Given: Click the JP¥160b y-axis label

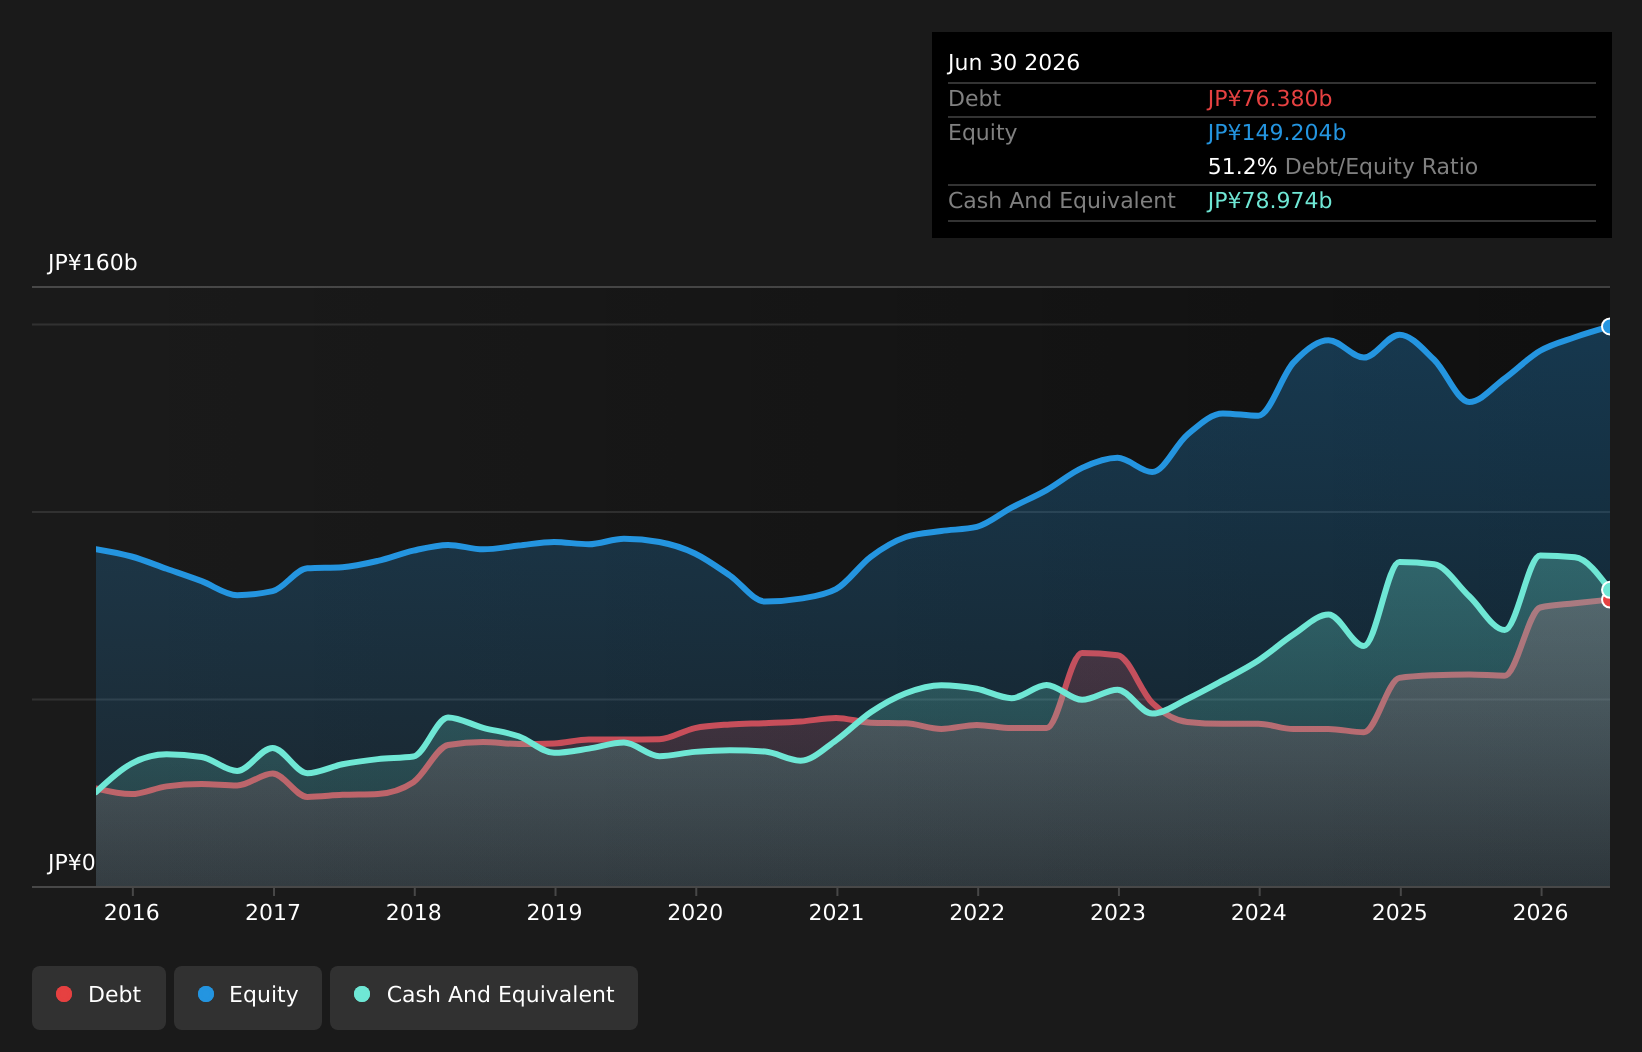Looking at the screenshot, I should point(93,263).
